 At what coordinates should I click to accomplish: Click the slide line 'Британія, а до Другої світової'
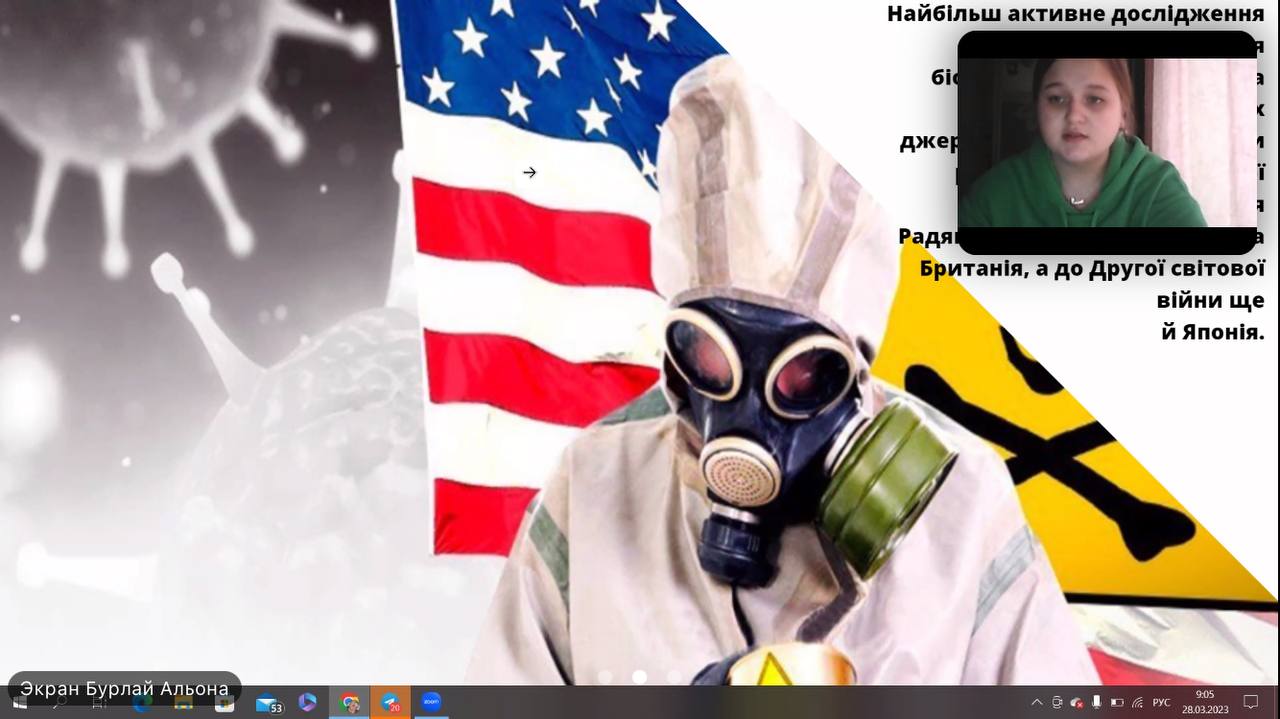coord(1093,269)
